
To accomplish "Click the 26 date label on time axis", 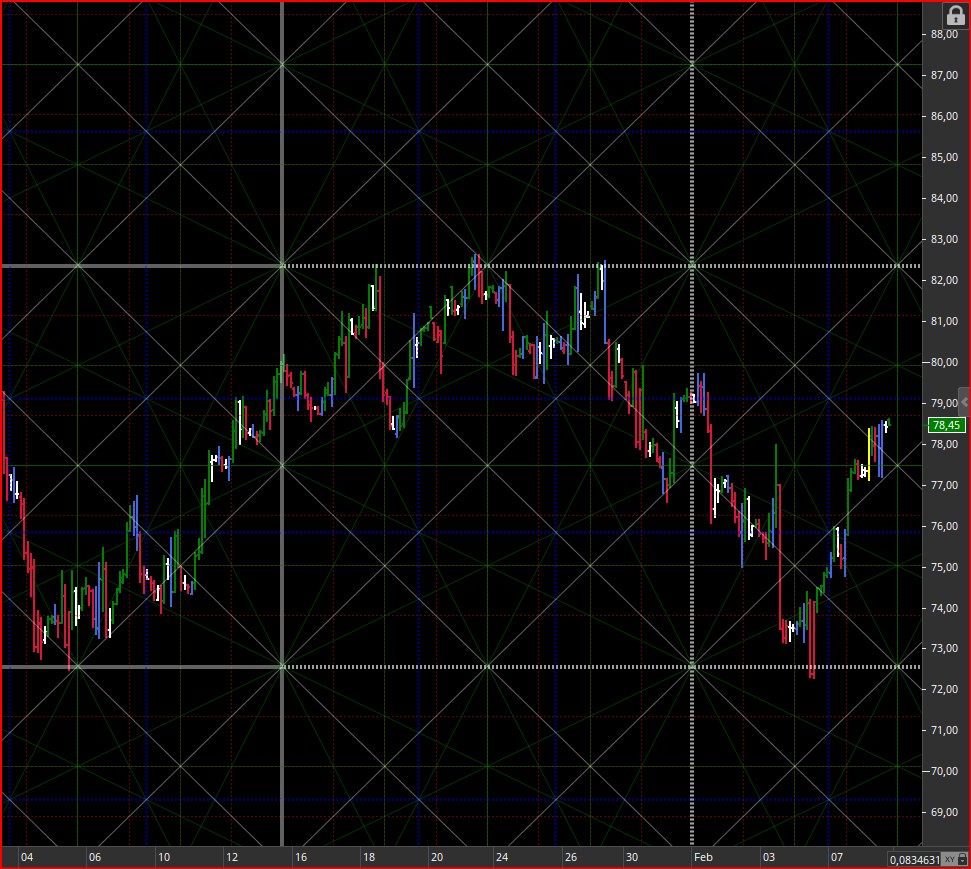I will coord(570,857).
